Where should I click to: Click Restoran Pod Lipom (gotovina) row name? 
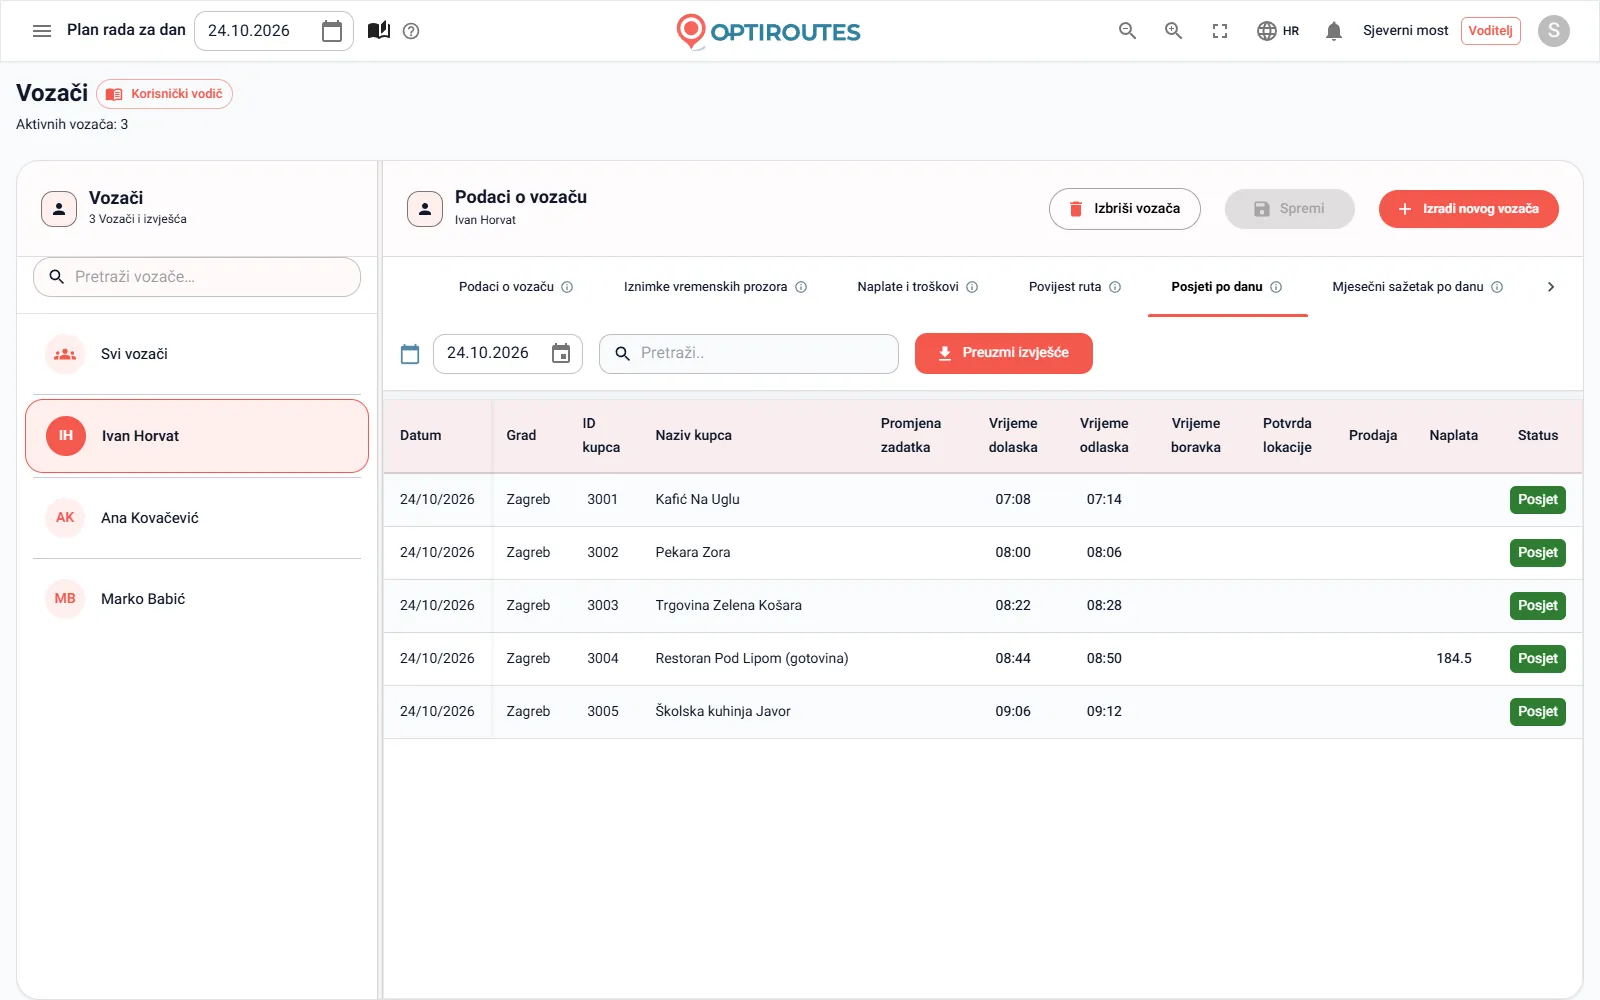click(x=752, y=659)
